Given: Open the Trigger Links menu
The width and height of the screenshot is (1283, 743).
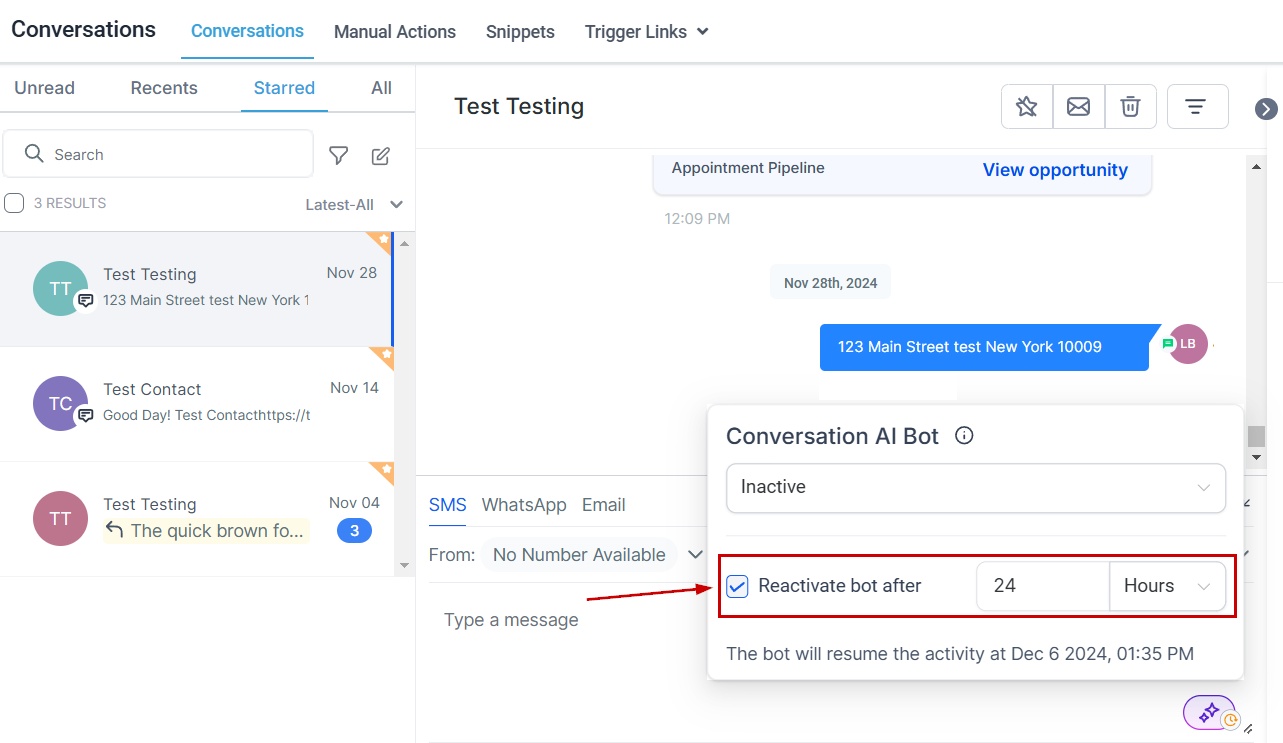Looking at the screenshot, I should click(646, 32).
